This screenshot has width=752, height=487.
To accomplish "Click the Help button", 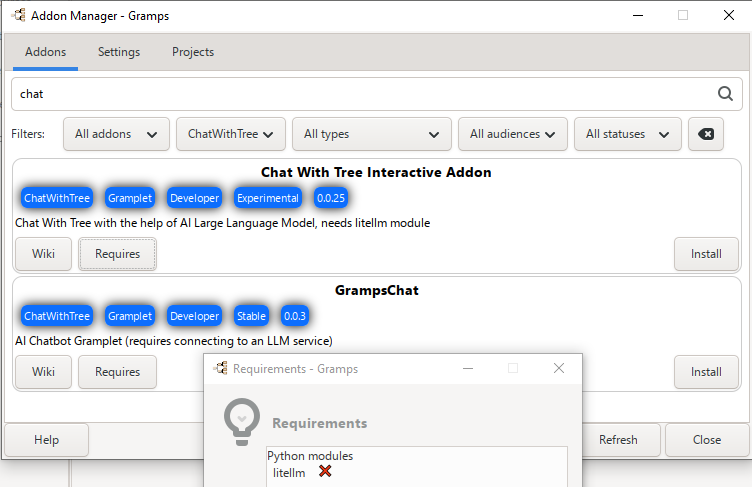I will (x=47, y=440).
